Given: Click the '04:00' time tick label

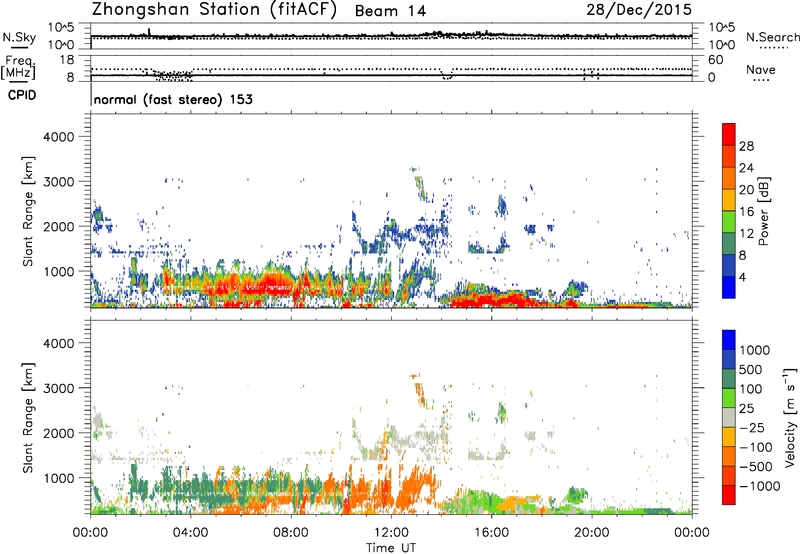Looking at the screenshot, I should (190, 533).
